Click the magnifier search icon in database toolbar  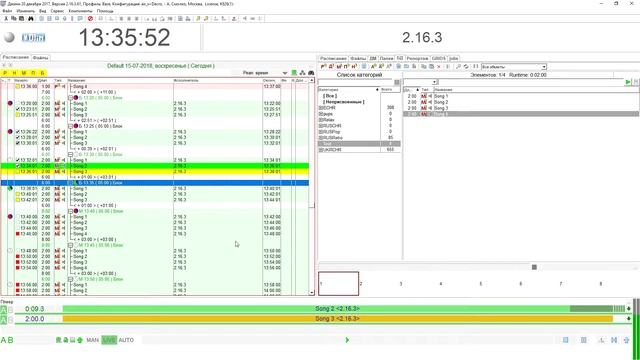coord(458,67)
